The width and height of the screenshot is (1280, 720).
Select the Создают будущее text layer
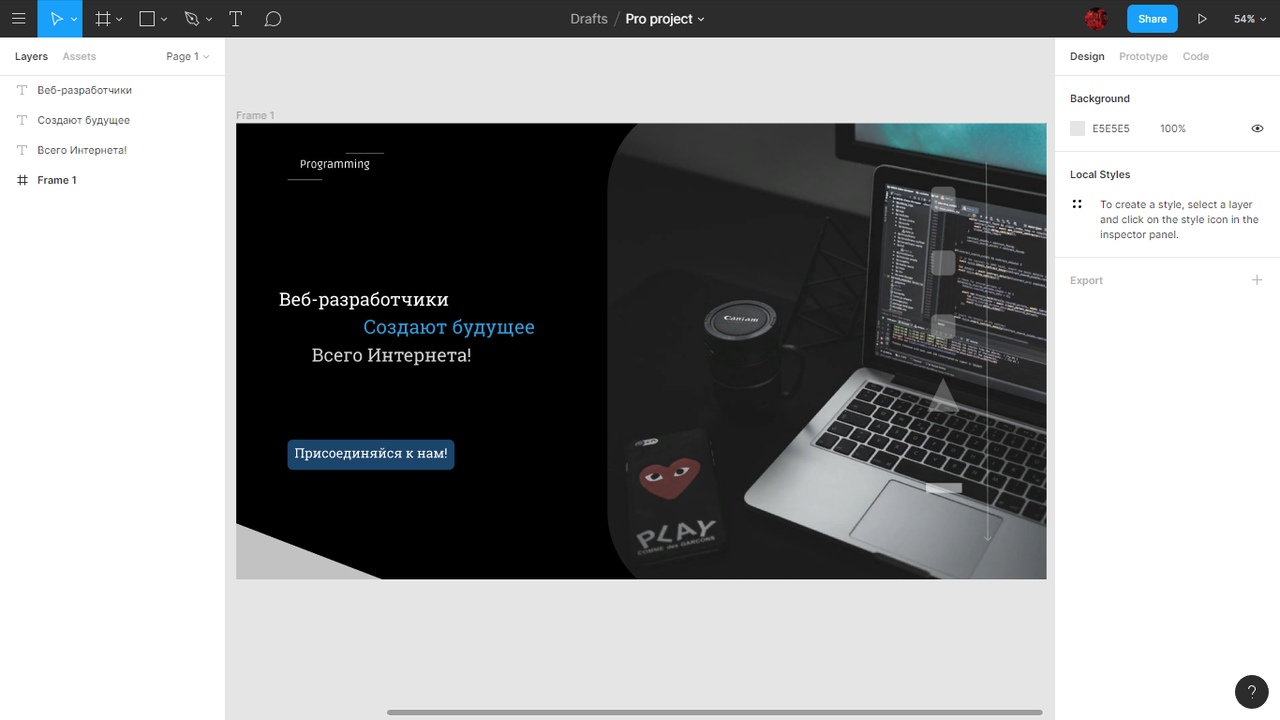[x=112, y=120]
